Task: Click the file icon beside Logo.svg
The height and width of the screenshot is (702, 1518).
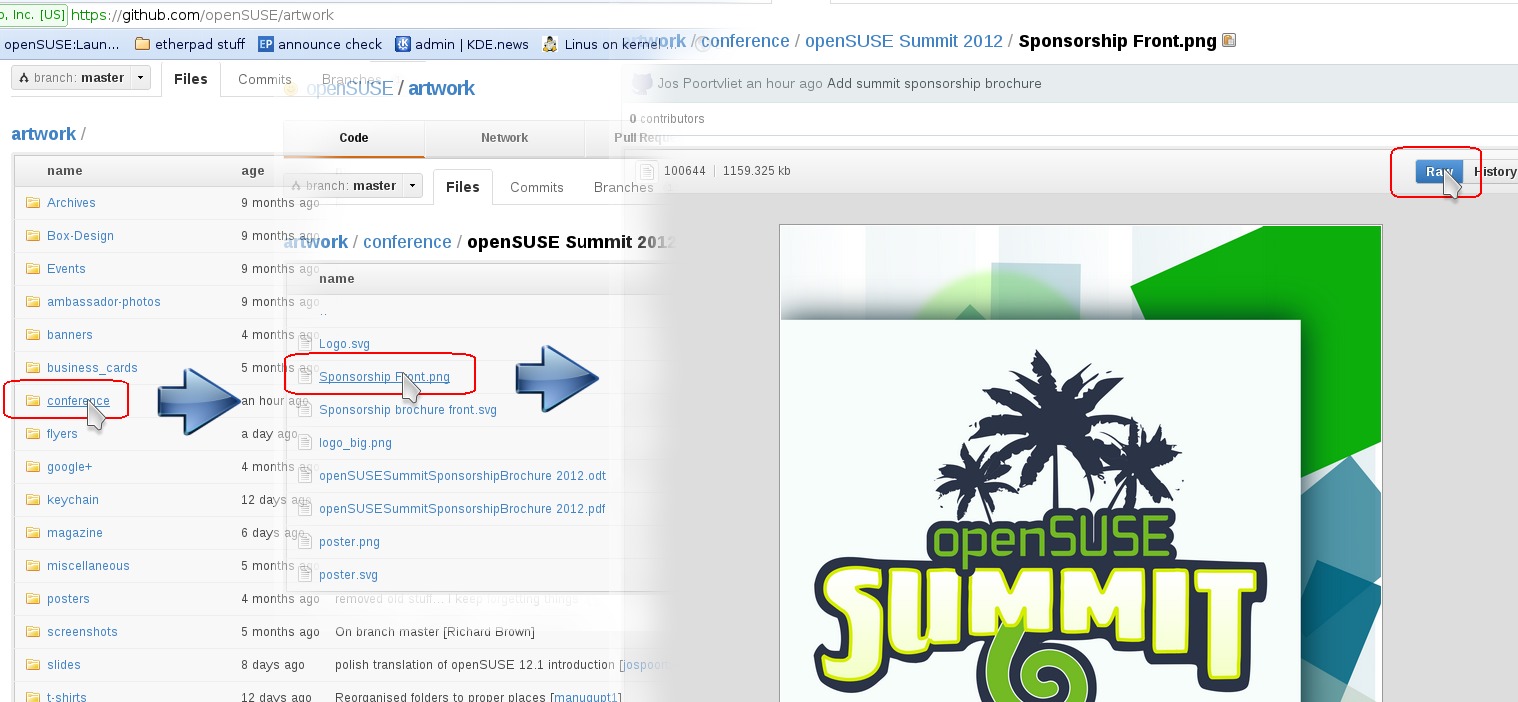Action: (x=305, y=344)
